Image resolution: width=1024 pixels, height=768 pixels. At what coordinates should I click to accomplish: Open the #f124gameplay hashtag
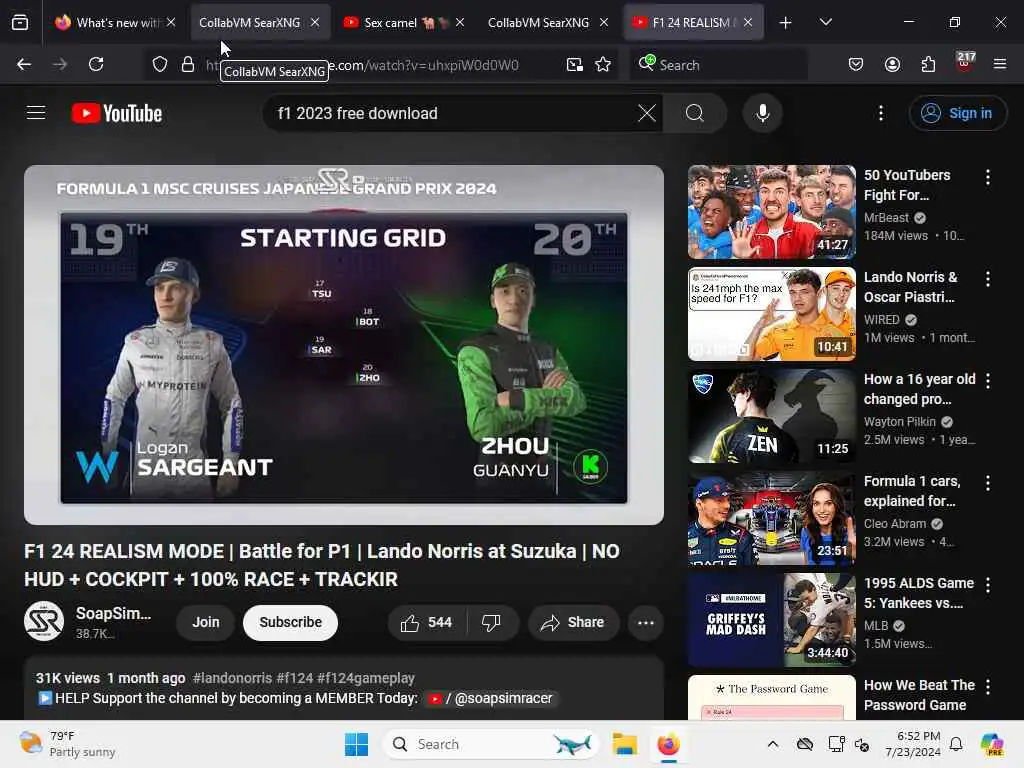[x=366, y=678]
